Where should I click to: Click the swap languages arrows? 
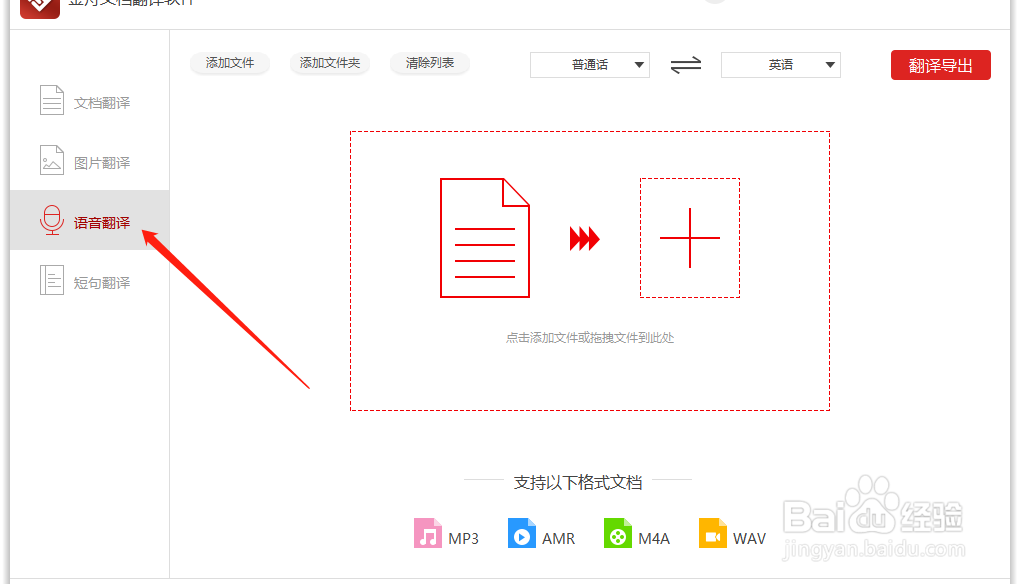click(x=685, y=64)
